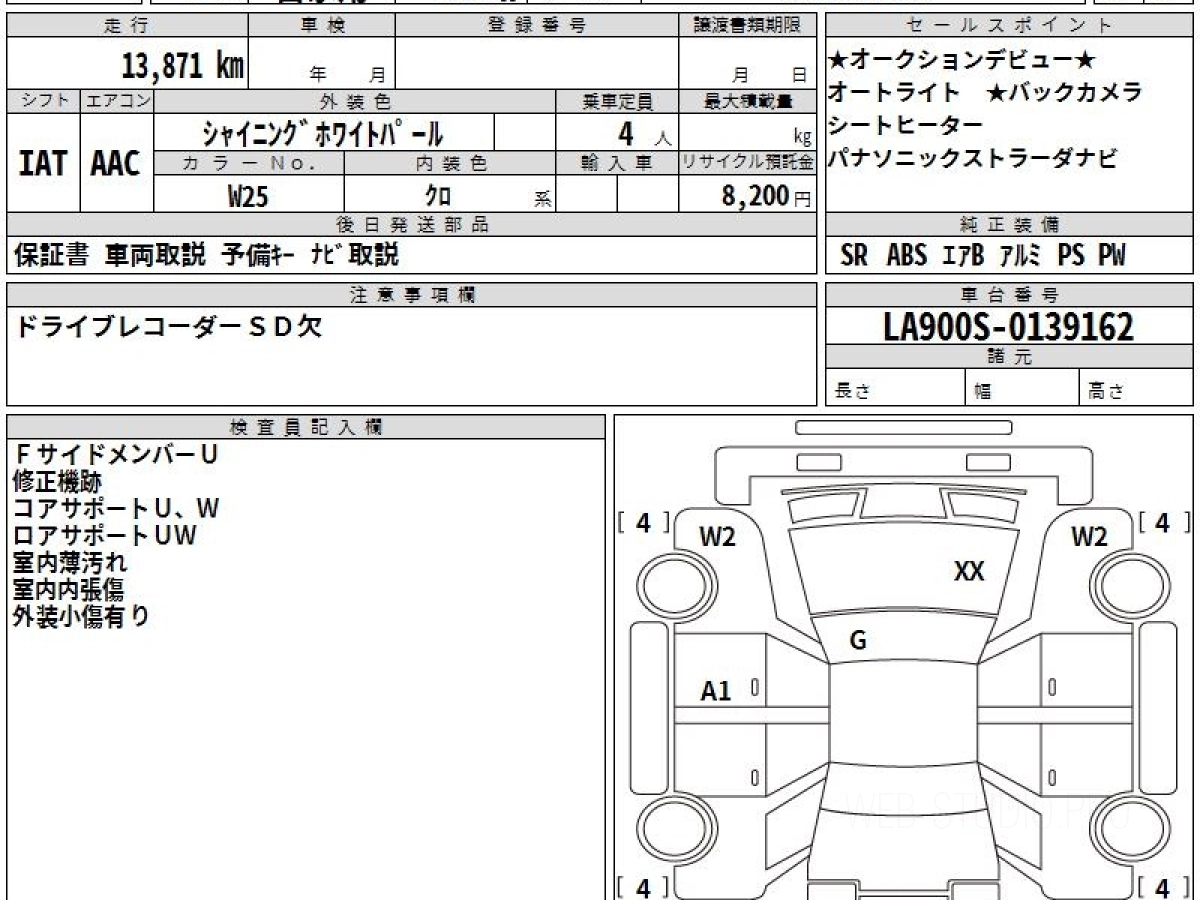Click パナソニックストラーダナビ text
Viewport: 1200px width, 900px height.
(973, 157)
